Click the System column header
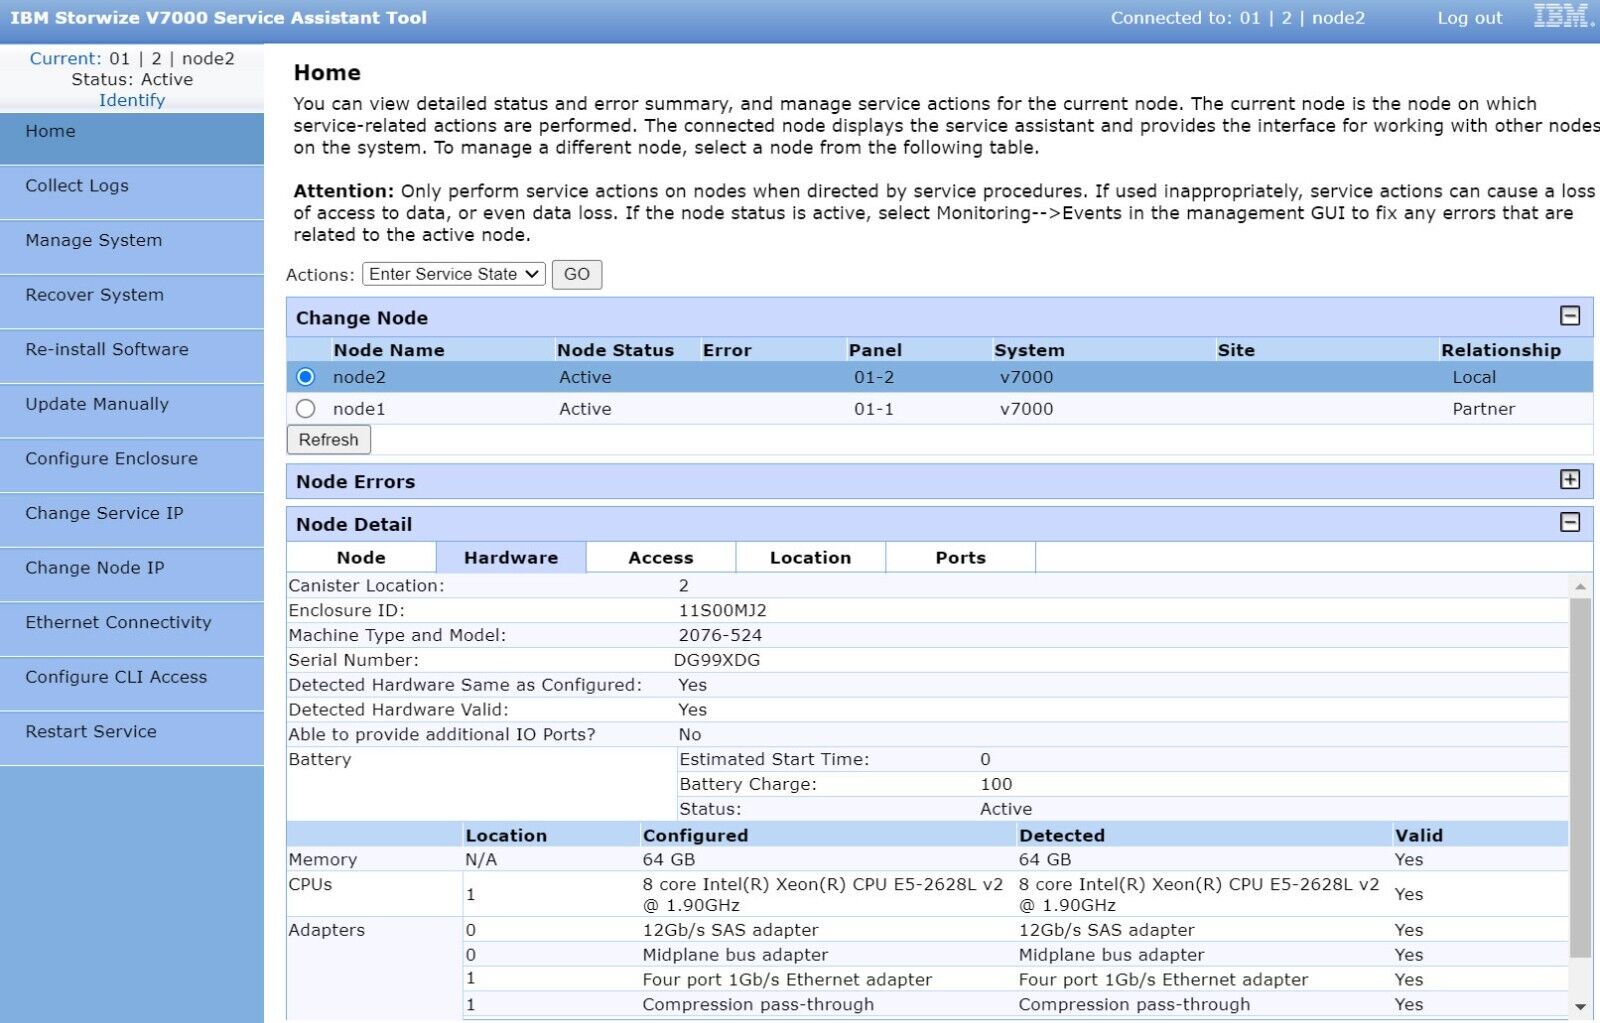The height and width of the screenshot is (1023, 1600). click(x=1029, y=350)
